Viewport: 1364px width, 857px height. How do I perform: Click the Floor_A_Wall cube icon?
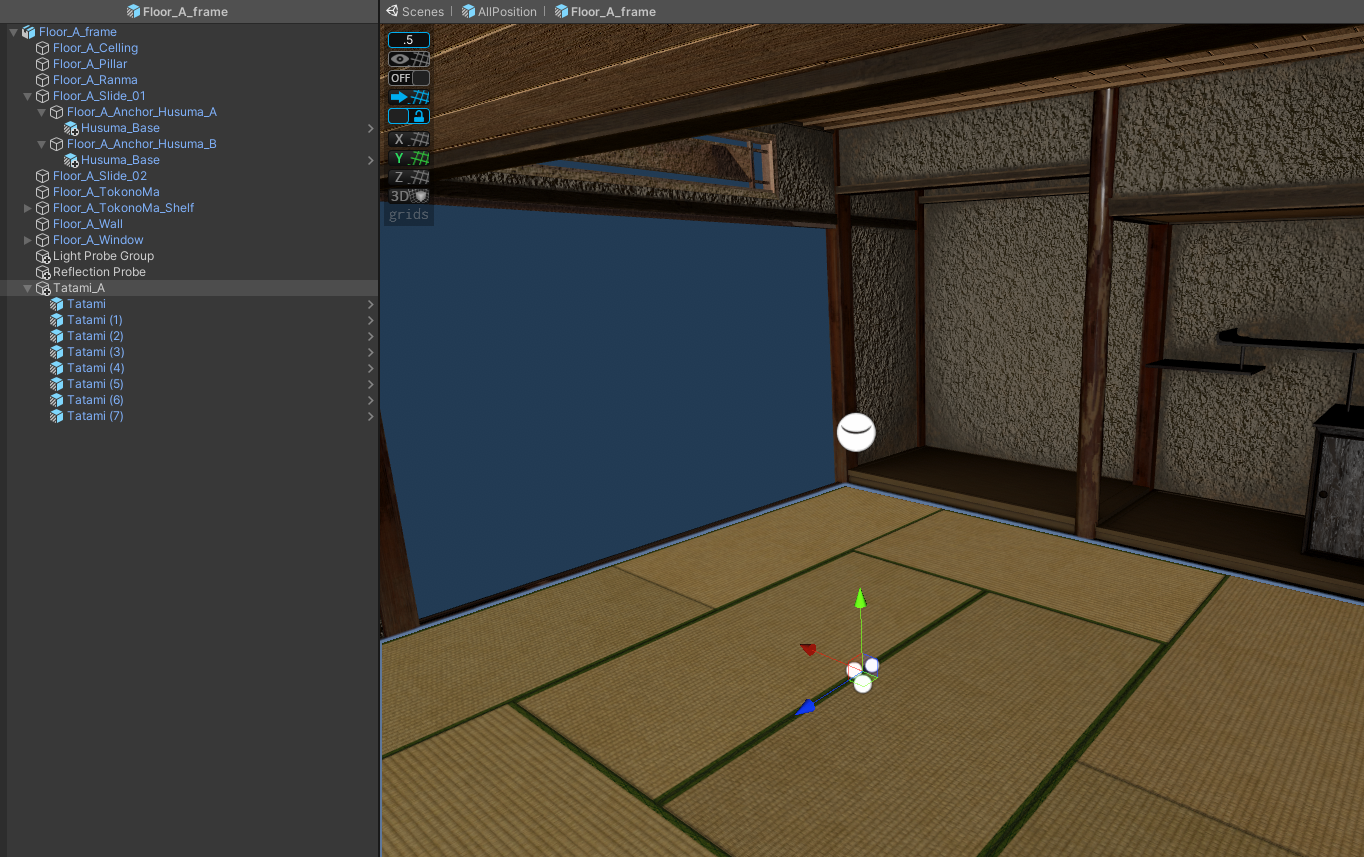click(43, 224)
